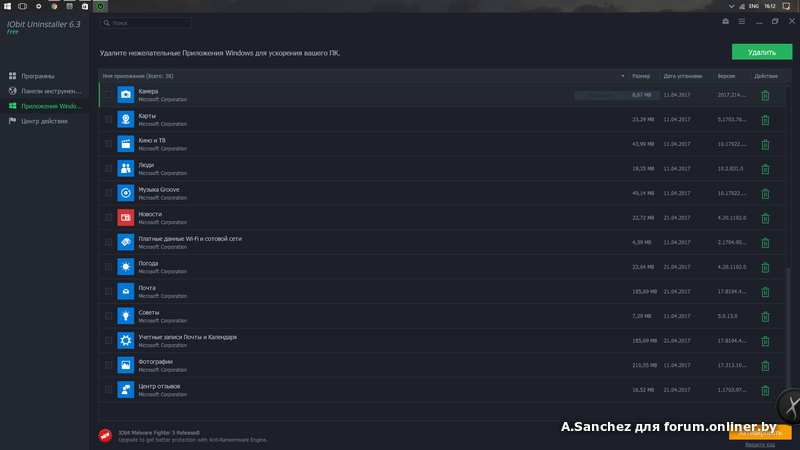The height and width of the screenshot is (450, 800).
Task: Open the Task View taskbar button
Action: pyautogui.click(x=22, y=6)
